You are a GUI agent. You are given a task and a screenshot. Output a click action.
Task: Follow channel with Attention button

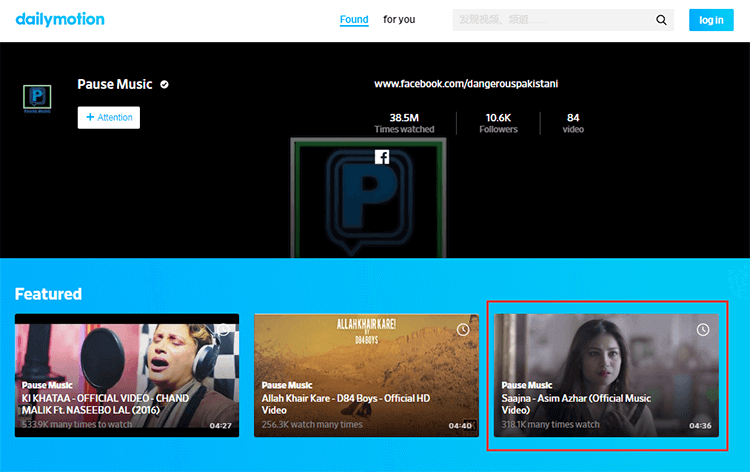click(109, 117)
